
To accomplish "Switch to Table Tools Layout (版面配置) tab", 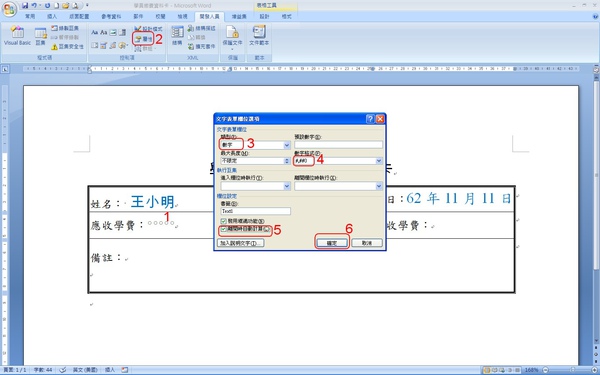I will [x=287, y=17].
